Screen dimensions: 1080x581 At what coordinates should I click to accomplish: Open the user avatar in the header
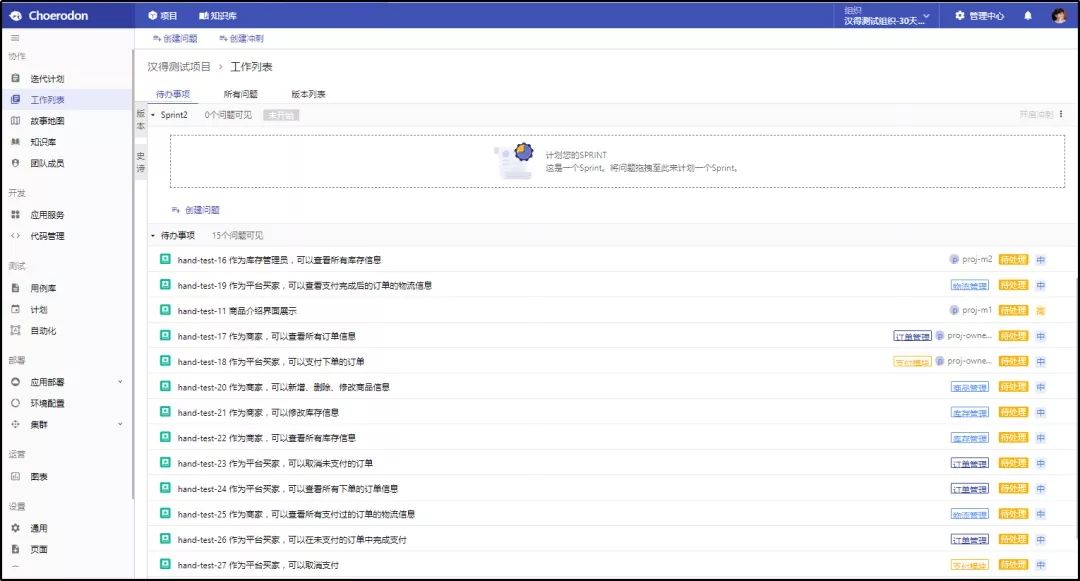coord(1059,16)
